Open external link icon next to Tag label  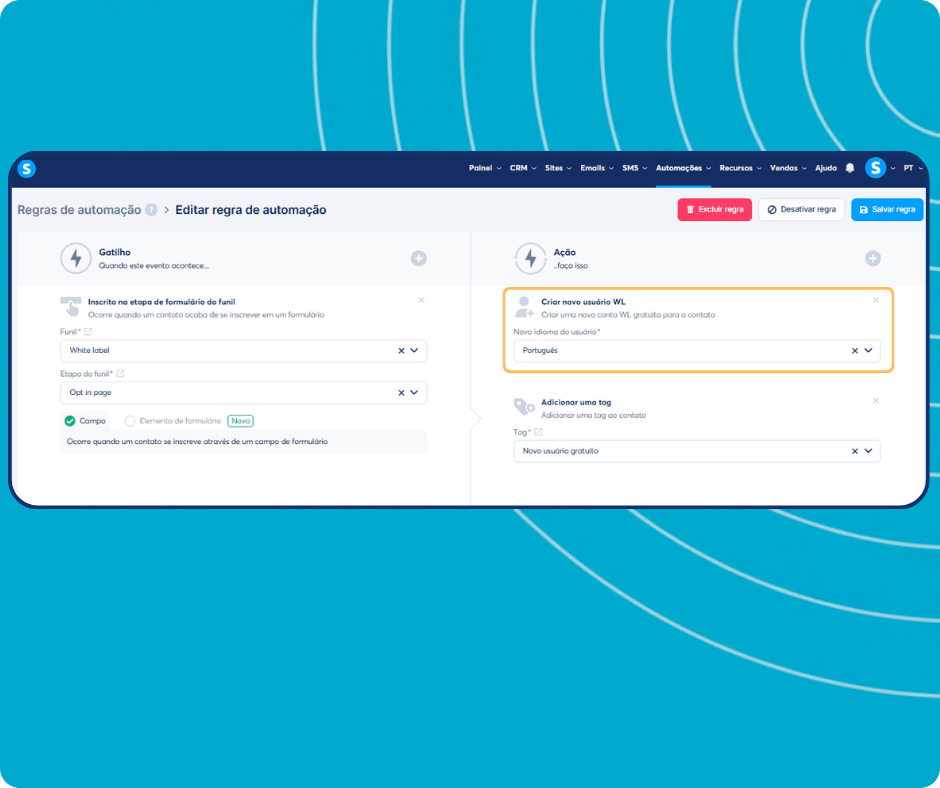tap(538, 432)
